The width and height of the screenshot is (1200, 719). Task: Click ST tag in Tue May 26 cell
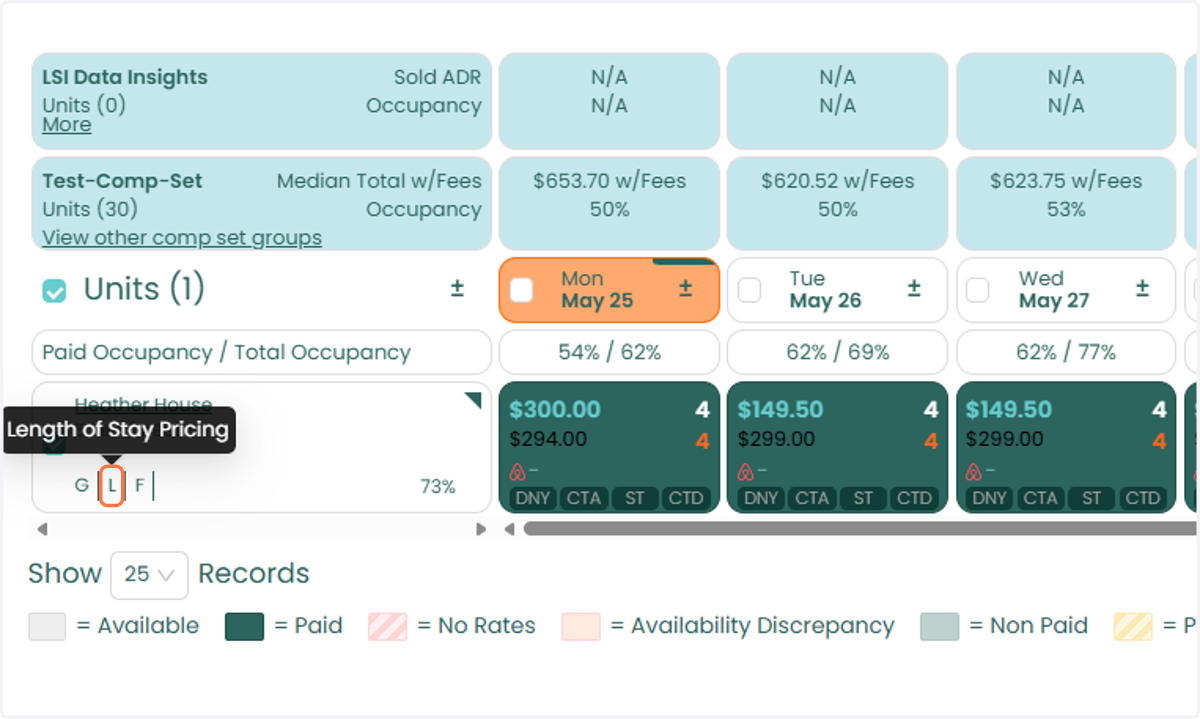[863, 498]
